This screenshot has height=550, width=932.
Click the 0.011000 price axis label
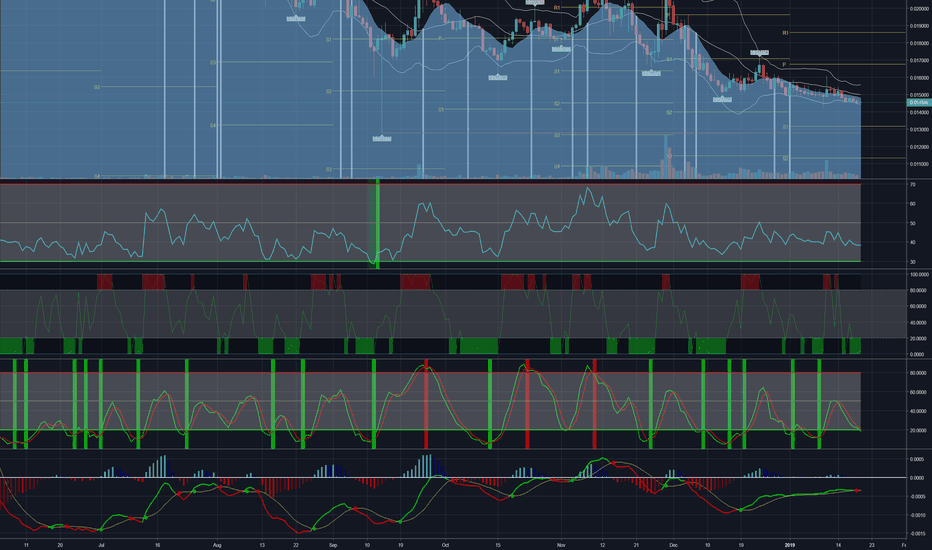click(x=919, y=164)
